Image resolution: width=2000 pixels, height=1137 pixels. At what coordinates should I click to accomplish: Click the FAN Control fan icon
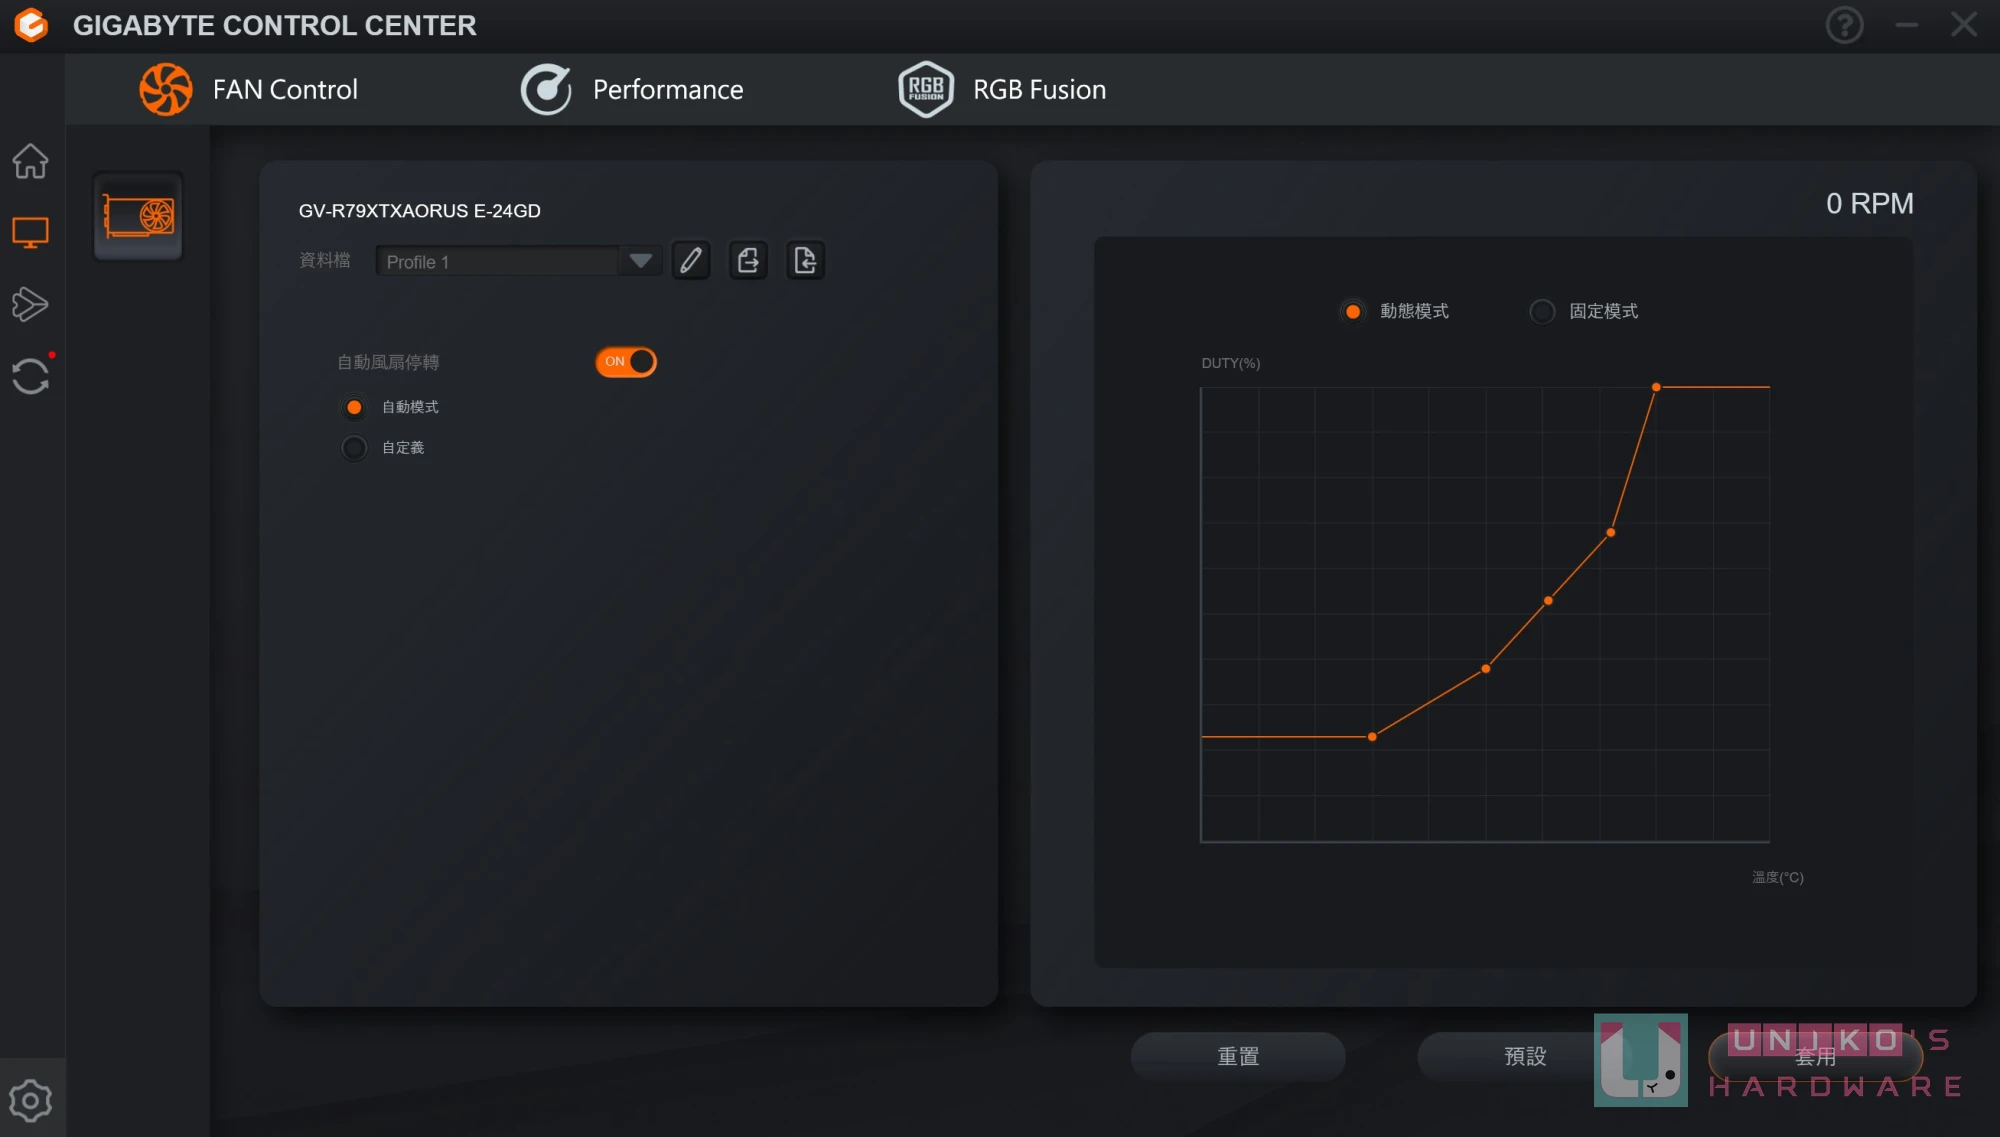pyautogui.click(x=166, y=90)
